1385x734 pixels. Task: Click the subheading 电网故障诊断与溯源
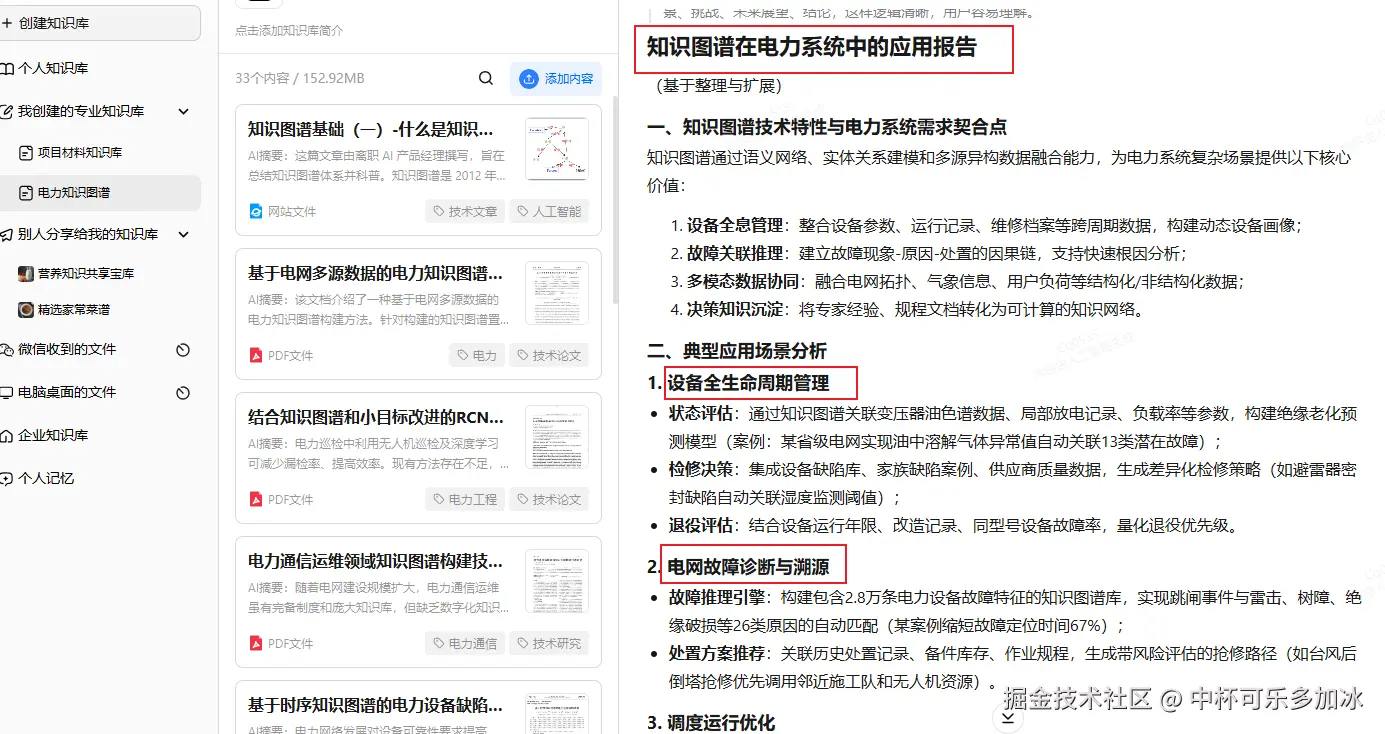(x=749, y=567)
